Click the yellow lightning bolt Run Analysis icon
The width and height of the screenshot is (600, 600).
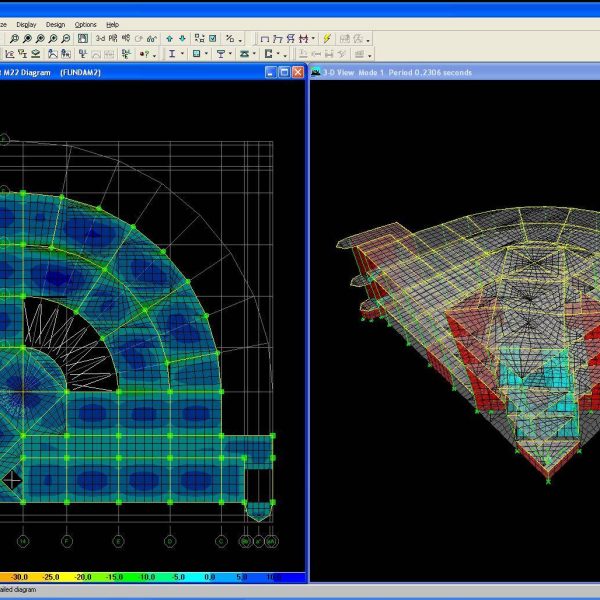[x=325, y=38]
